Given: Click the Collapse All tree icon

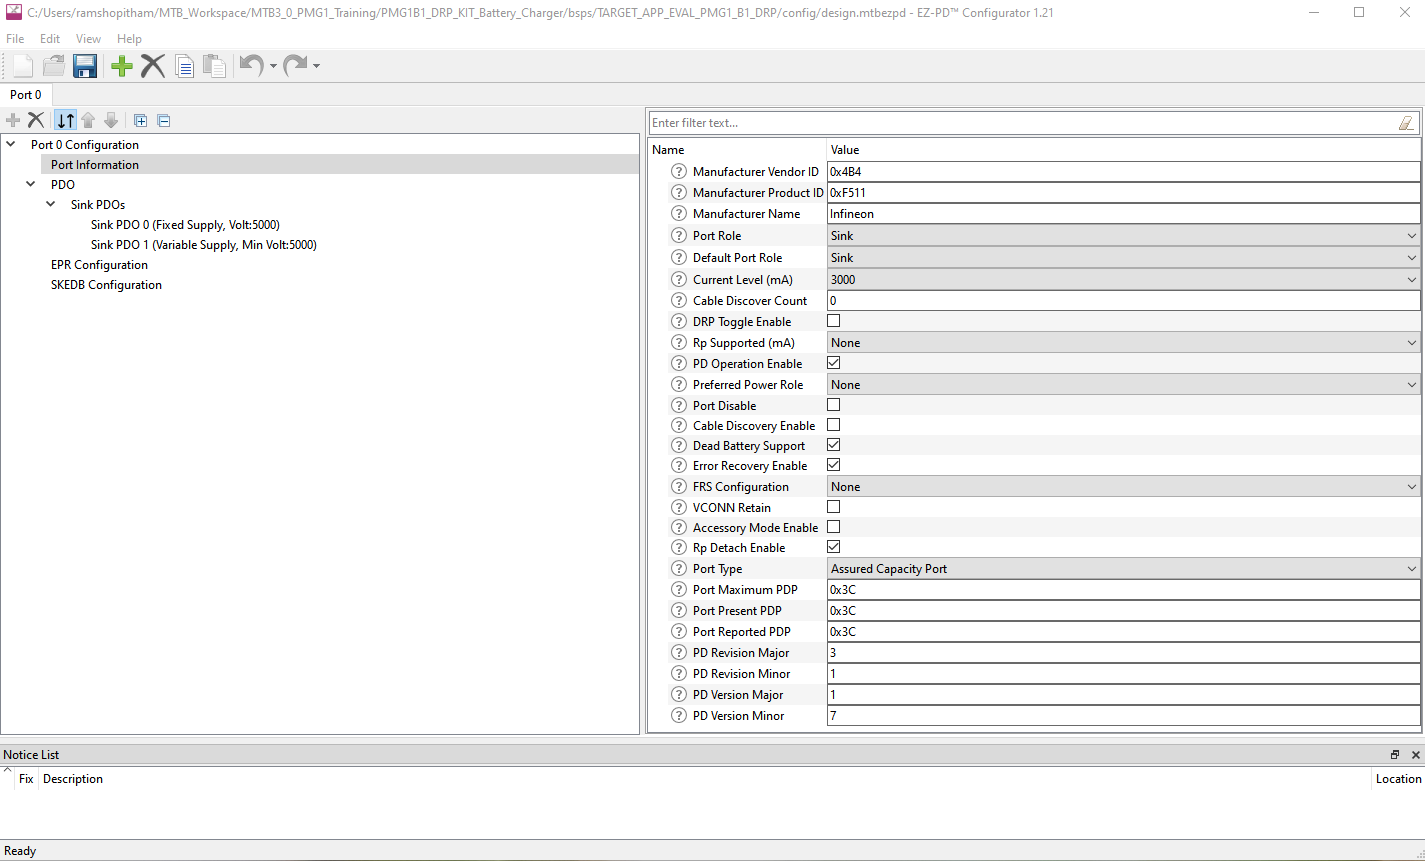Looking at the screenshot, I should tap(164, 121).
